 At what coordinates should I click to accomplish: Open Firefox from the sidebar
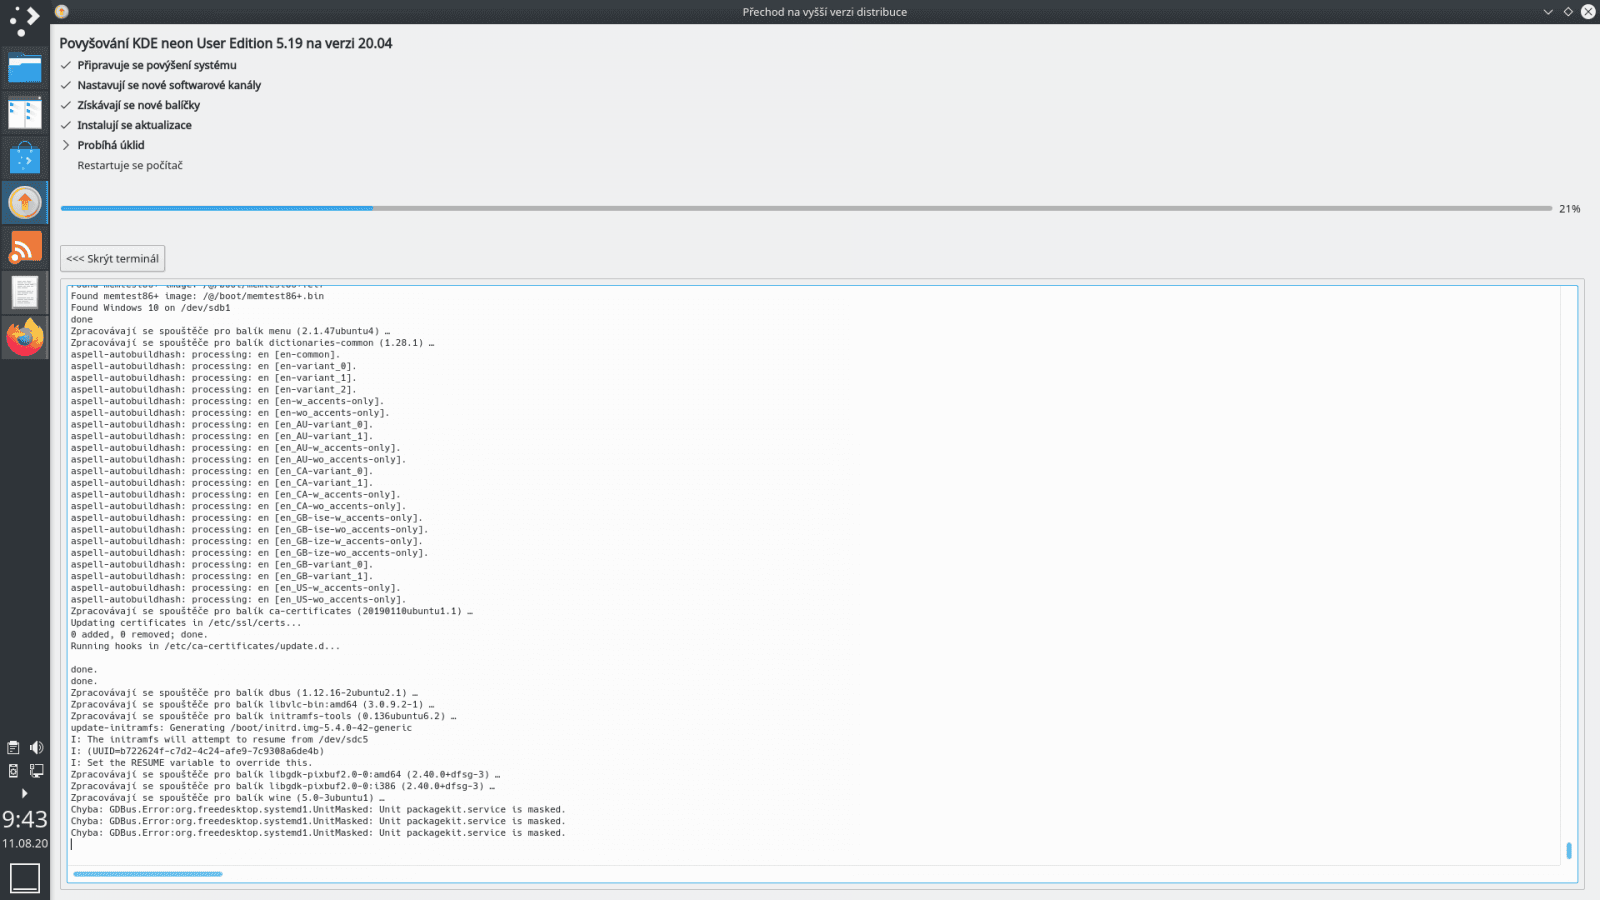25,337
